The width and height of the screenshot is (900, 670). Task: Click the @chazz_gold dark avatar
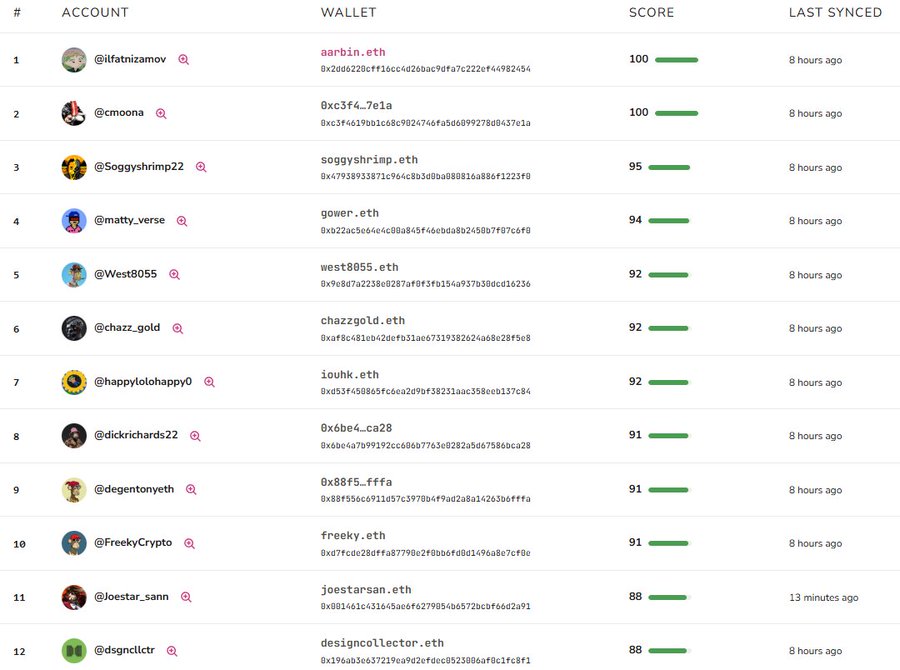(x=74, y=328)
